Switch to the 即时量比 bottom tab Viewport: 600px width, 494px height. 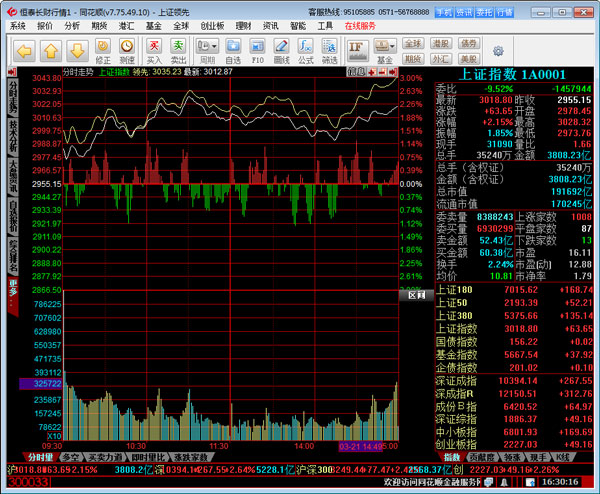point(148,457)
